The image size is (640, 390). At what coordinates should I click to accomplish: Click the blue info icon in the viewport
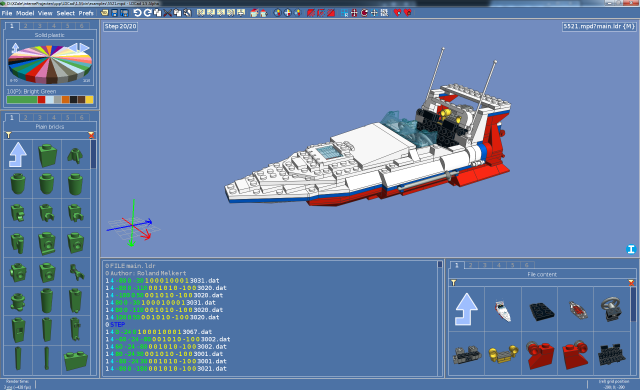[631, 249]
